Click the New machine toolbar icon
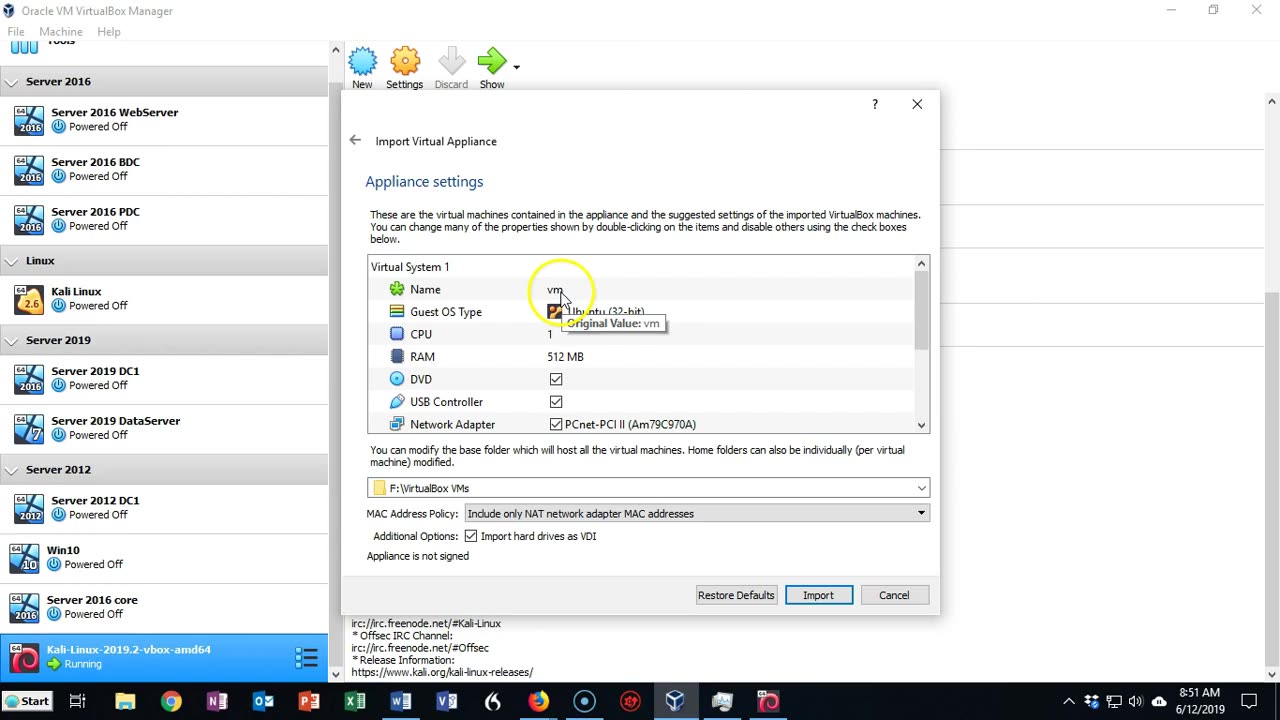 click(362, 62)
